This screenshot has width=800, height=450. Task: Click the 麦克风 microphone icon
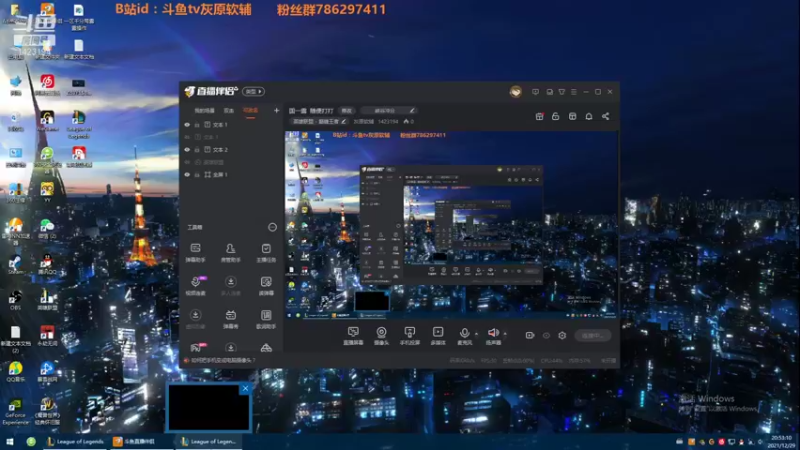click(x=464, y=334)
